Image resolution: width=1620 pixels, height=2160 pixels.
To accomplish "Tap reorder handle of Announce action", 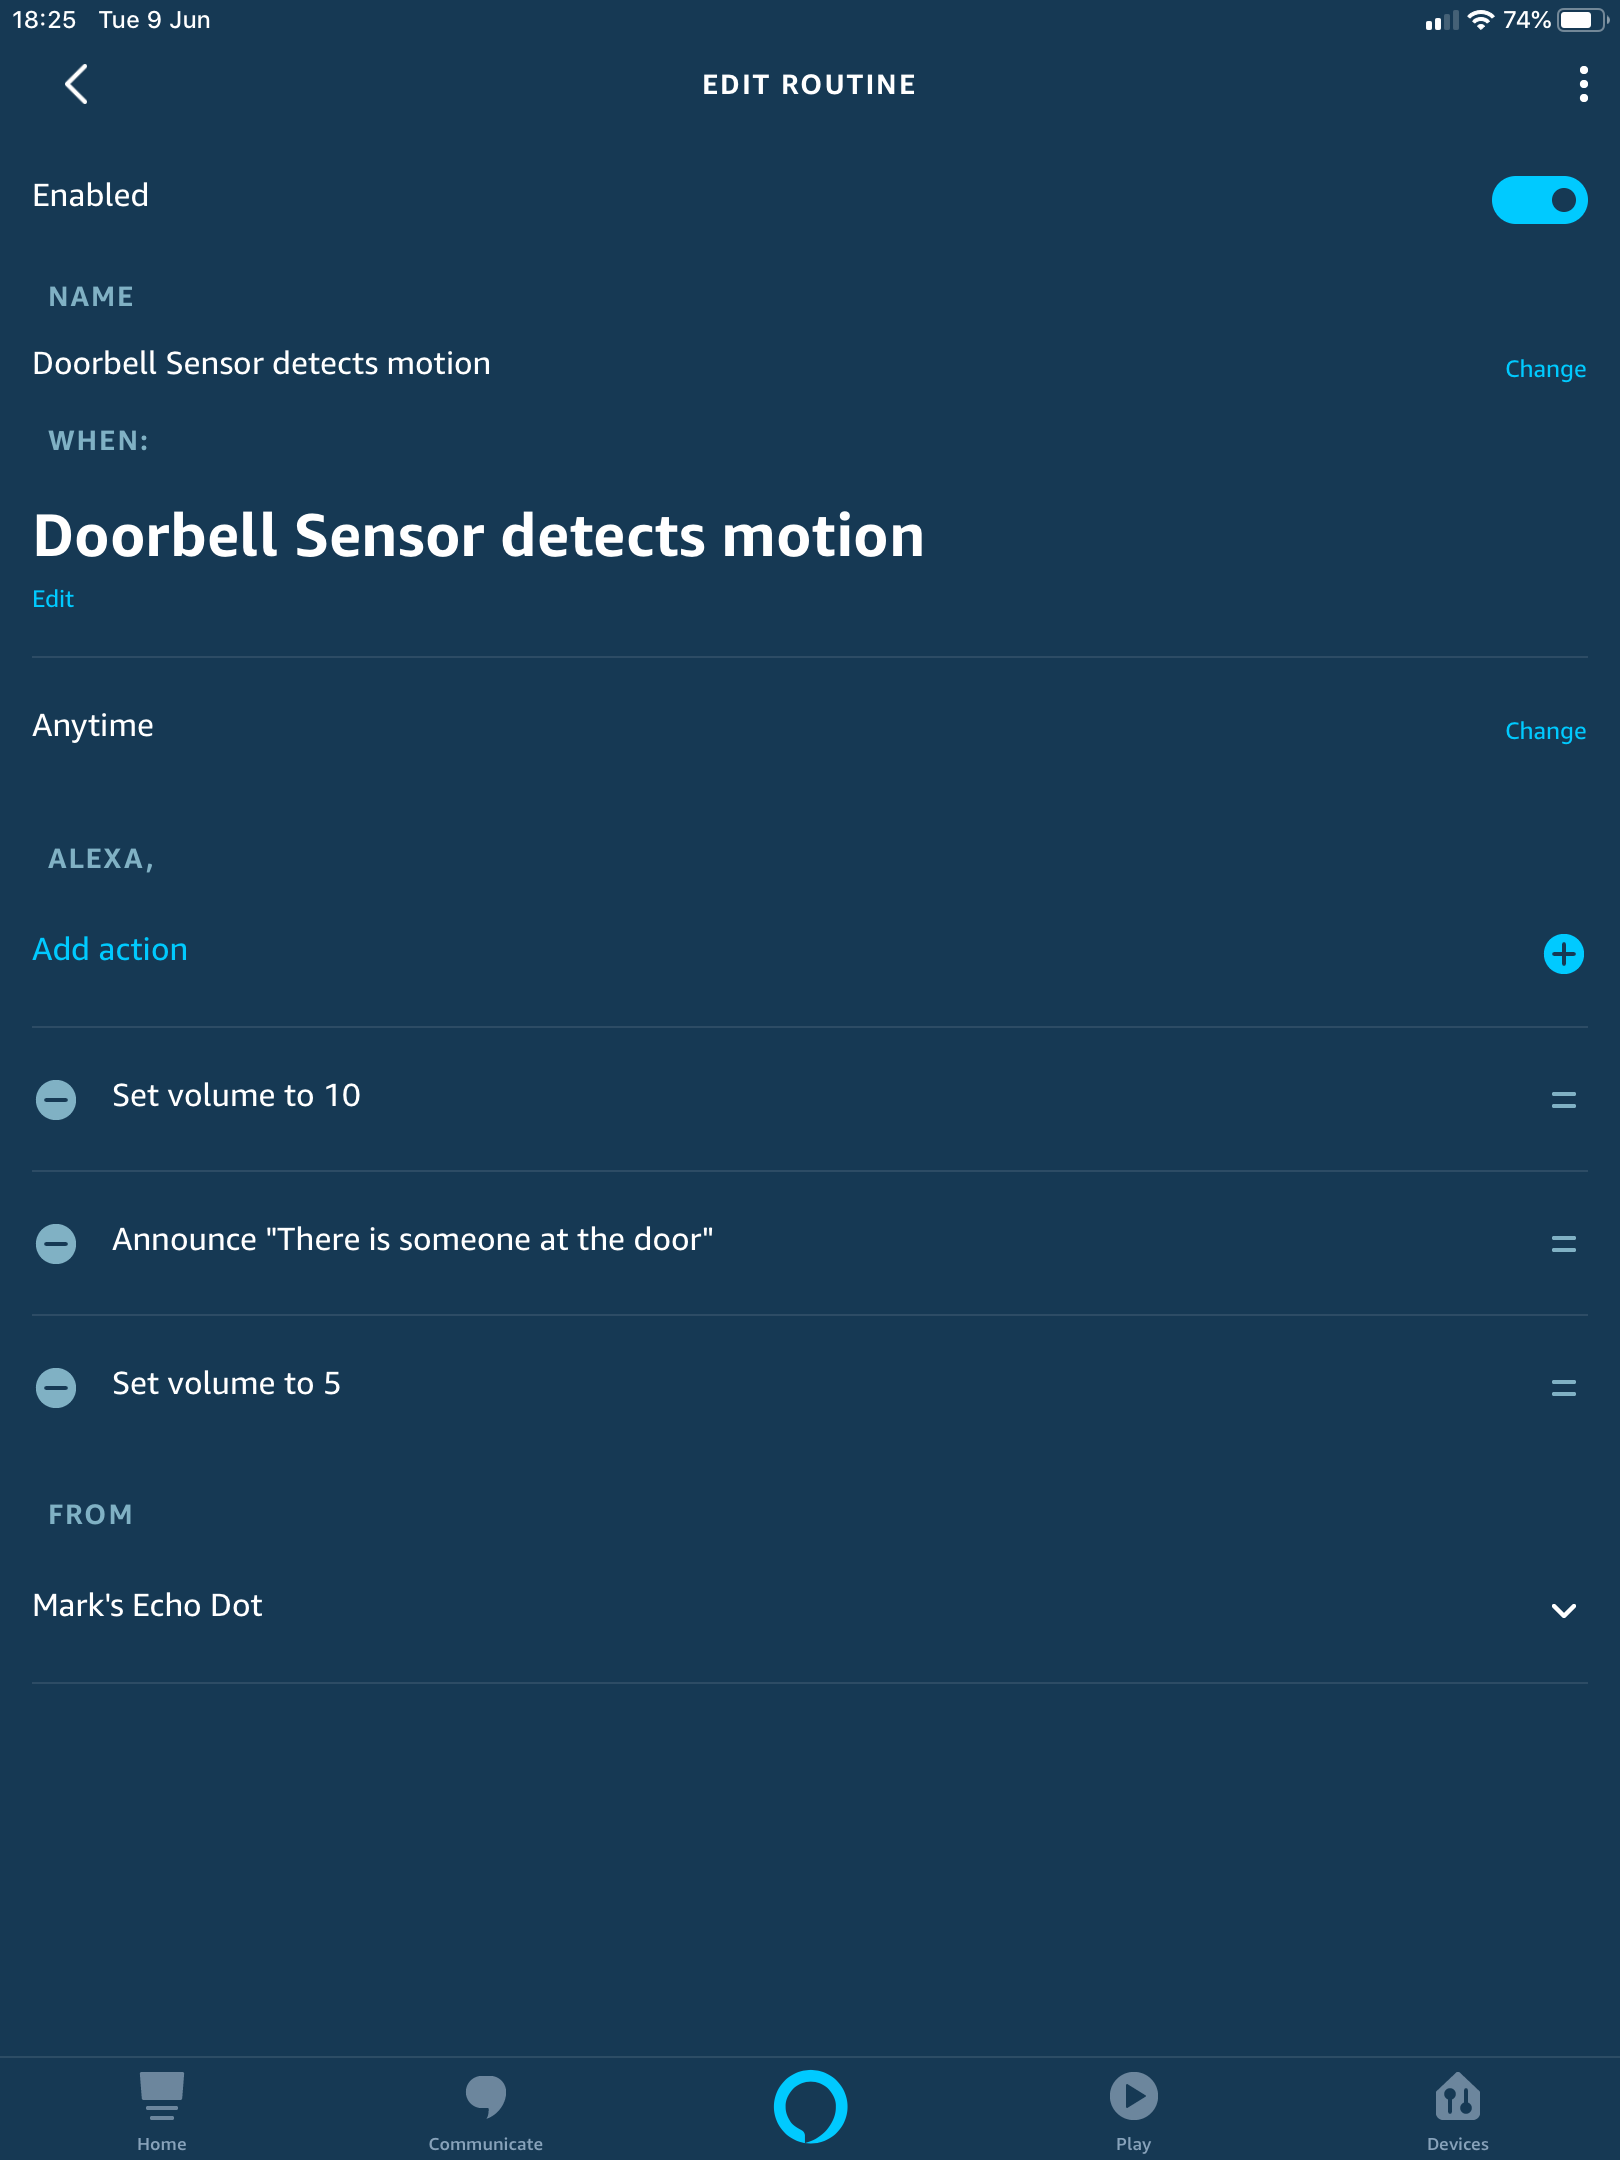I will (1563, 1244).
